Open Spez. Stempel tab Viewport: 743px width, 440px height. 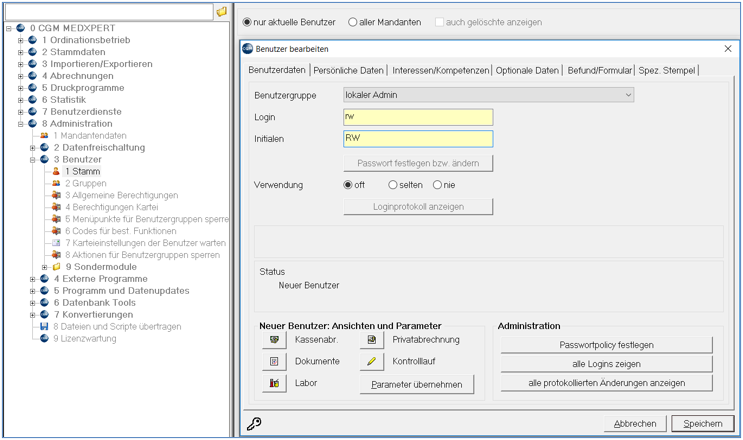pyautogui.click(x=667, y=71)
